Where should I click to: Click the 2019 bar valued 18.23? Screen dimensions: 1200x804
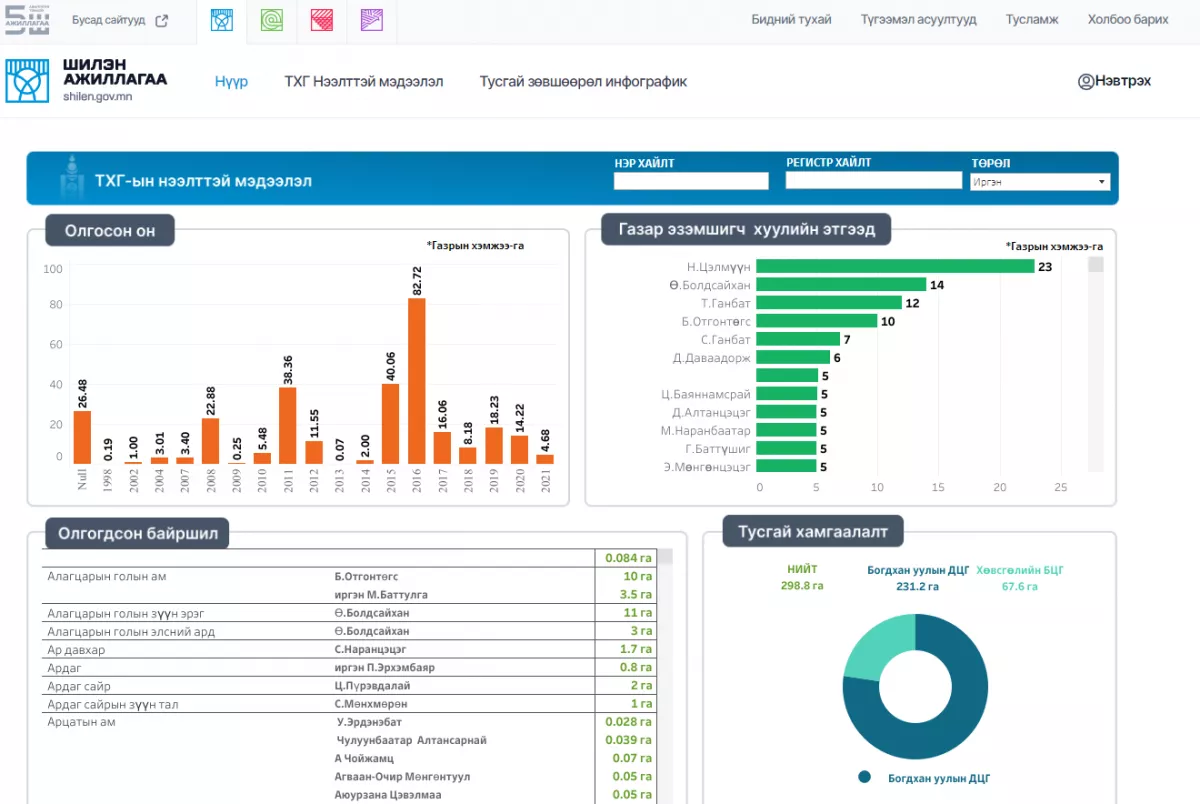(x=494, y=446)
